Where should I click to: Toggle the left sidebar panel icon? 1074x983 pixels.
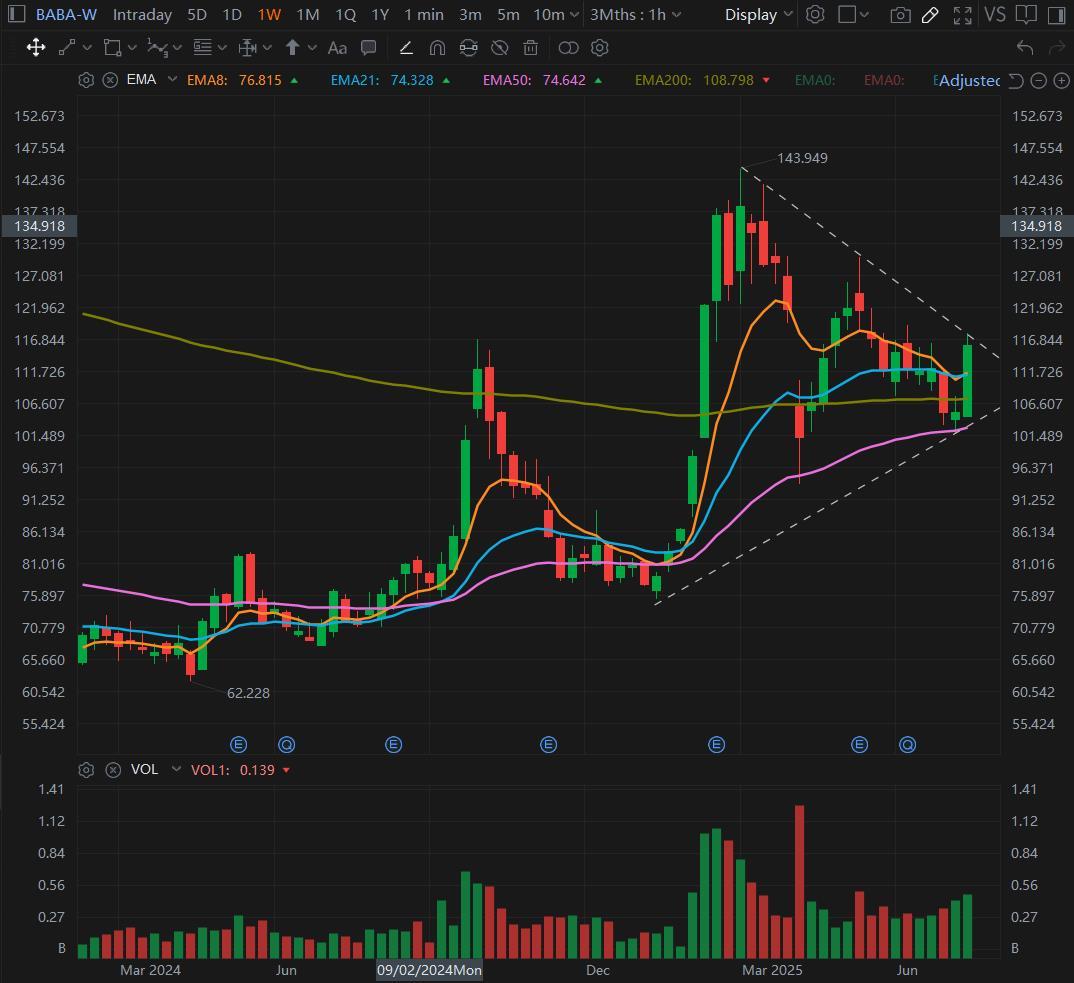pos(16,14)
